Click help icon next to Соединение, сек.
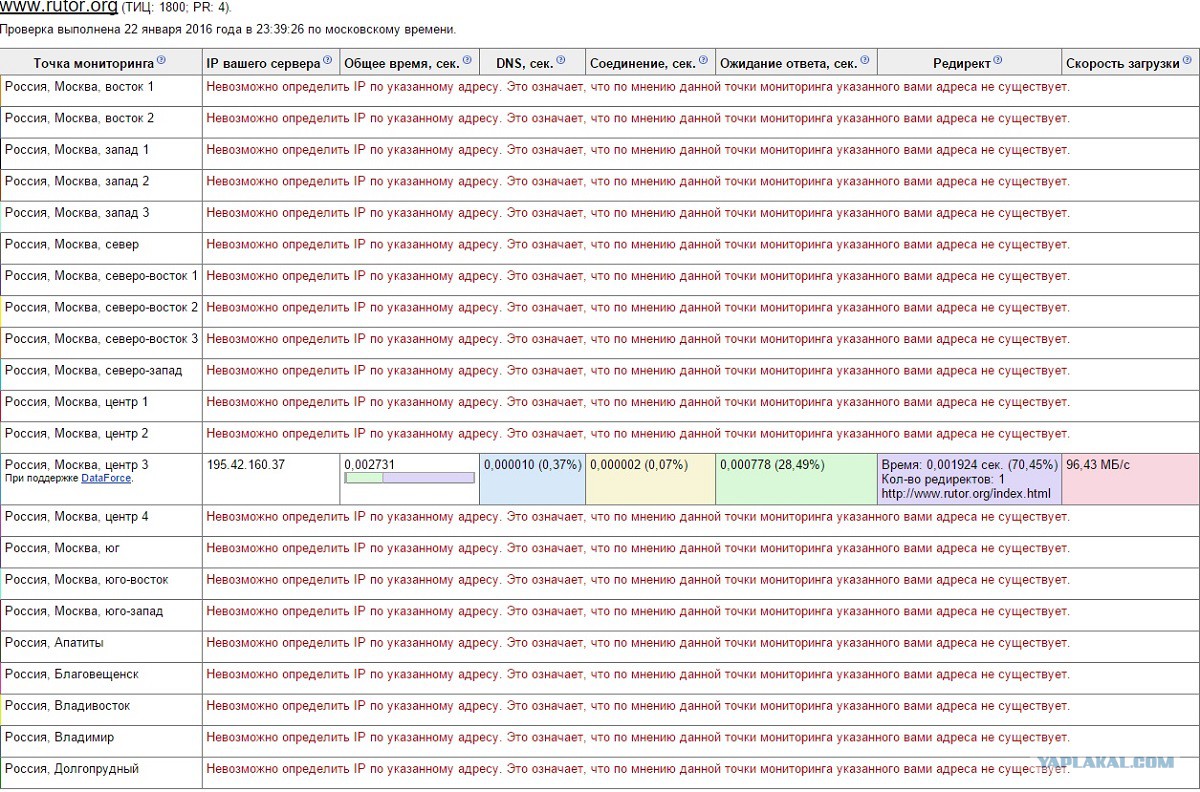Viewport: 1200px width, 792px height. pos(703,61)
